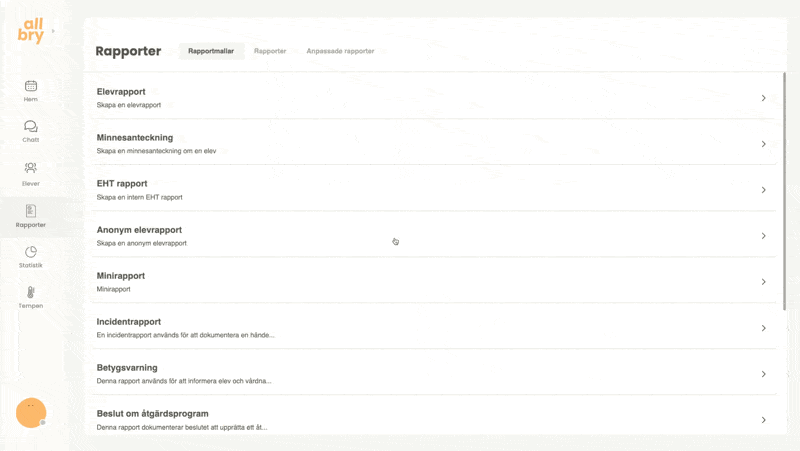Viewport: 800px width, 451px height.
Task: Click the allbry logo
Action: click(x=31, y=31)
